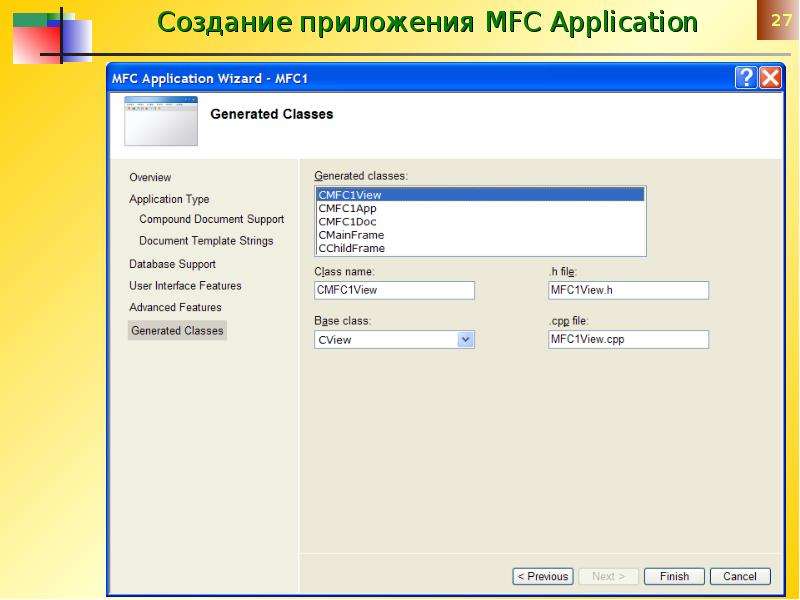This screenshot has height=600, width=800.
Task: Open Compound Document Support page
Action: [x=211, y=219]
